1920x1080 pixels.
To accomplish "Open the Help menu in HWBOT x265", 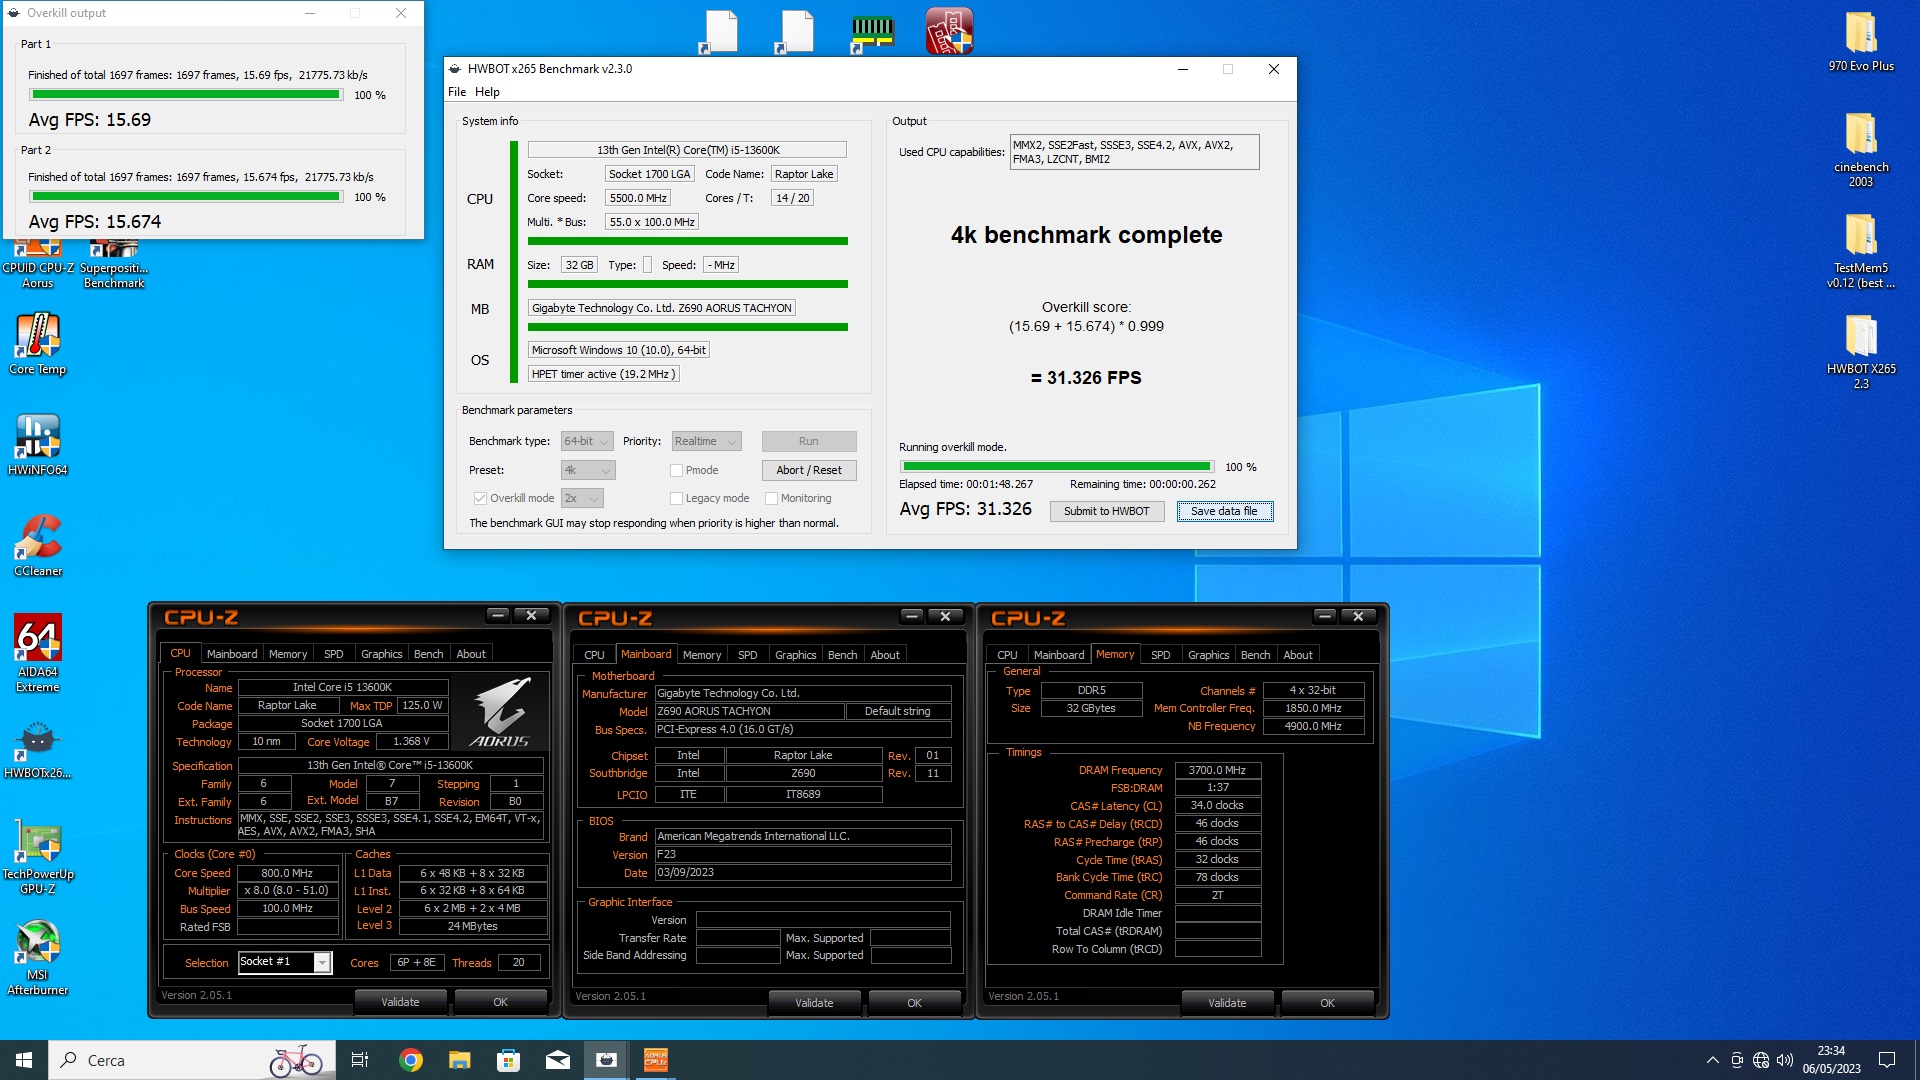I will point(487,92).
